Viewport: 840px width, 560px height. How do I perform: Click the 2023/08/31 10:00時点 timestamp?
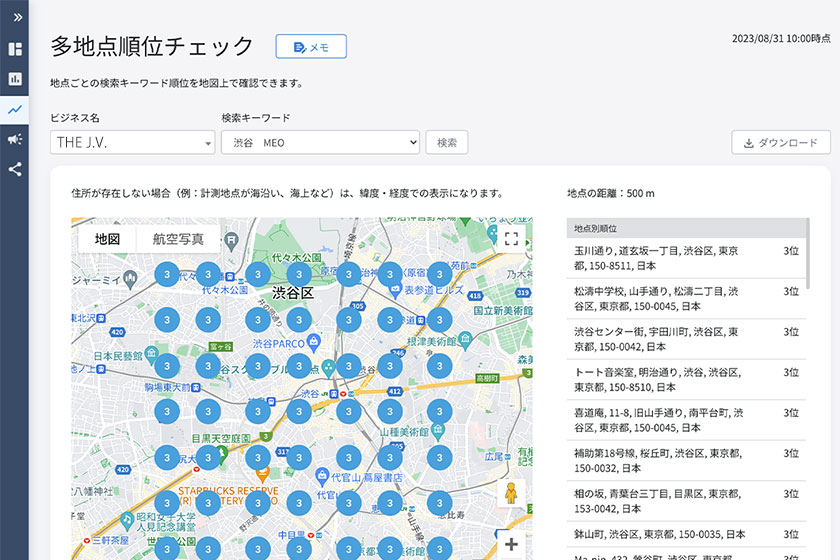[x=781, y=39]
